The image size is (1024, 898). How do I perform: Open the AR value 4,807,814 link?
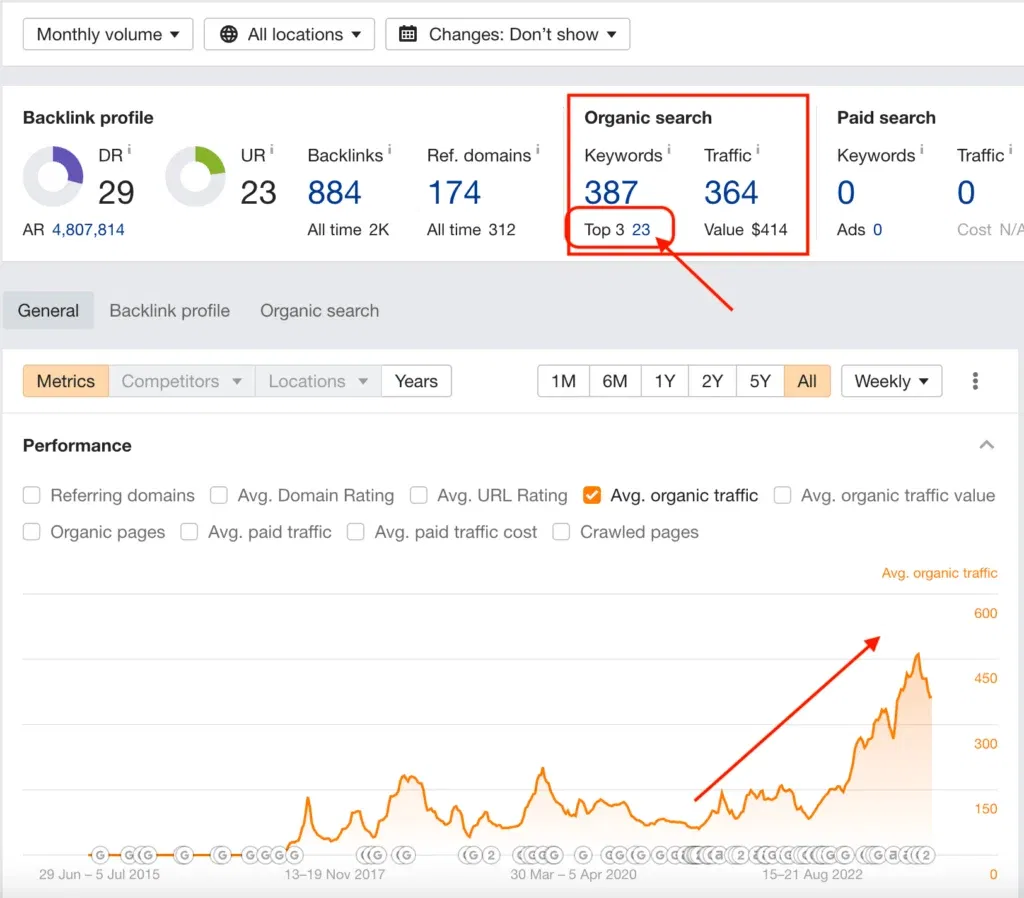[x=88, y=230]
